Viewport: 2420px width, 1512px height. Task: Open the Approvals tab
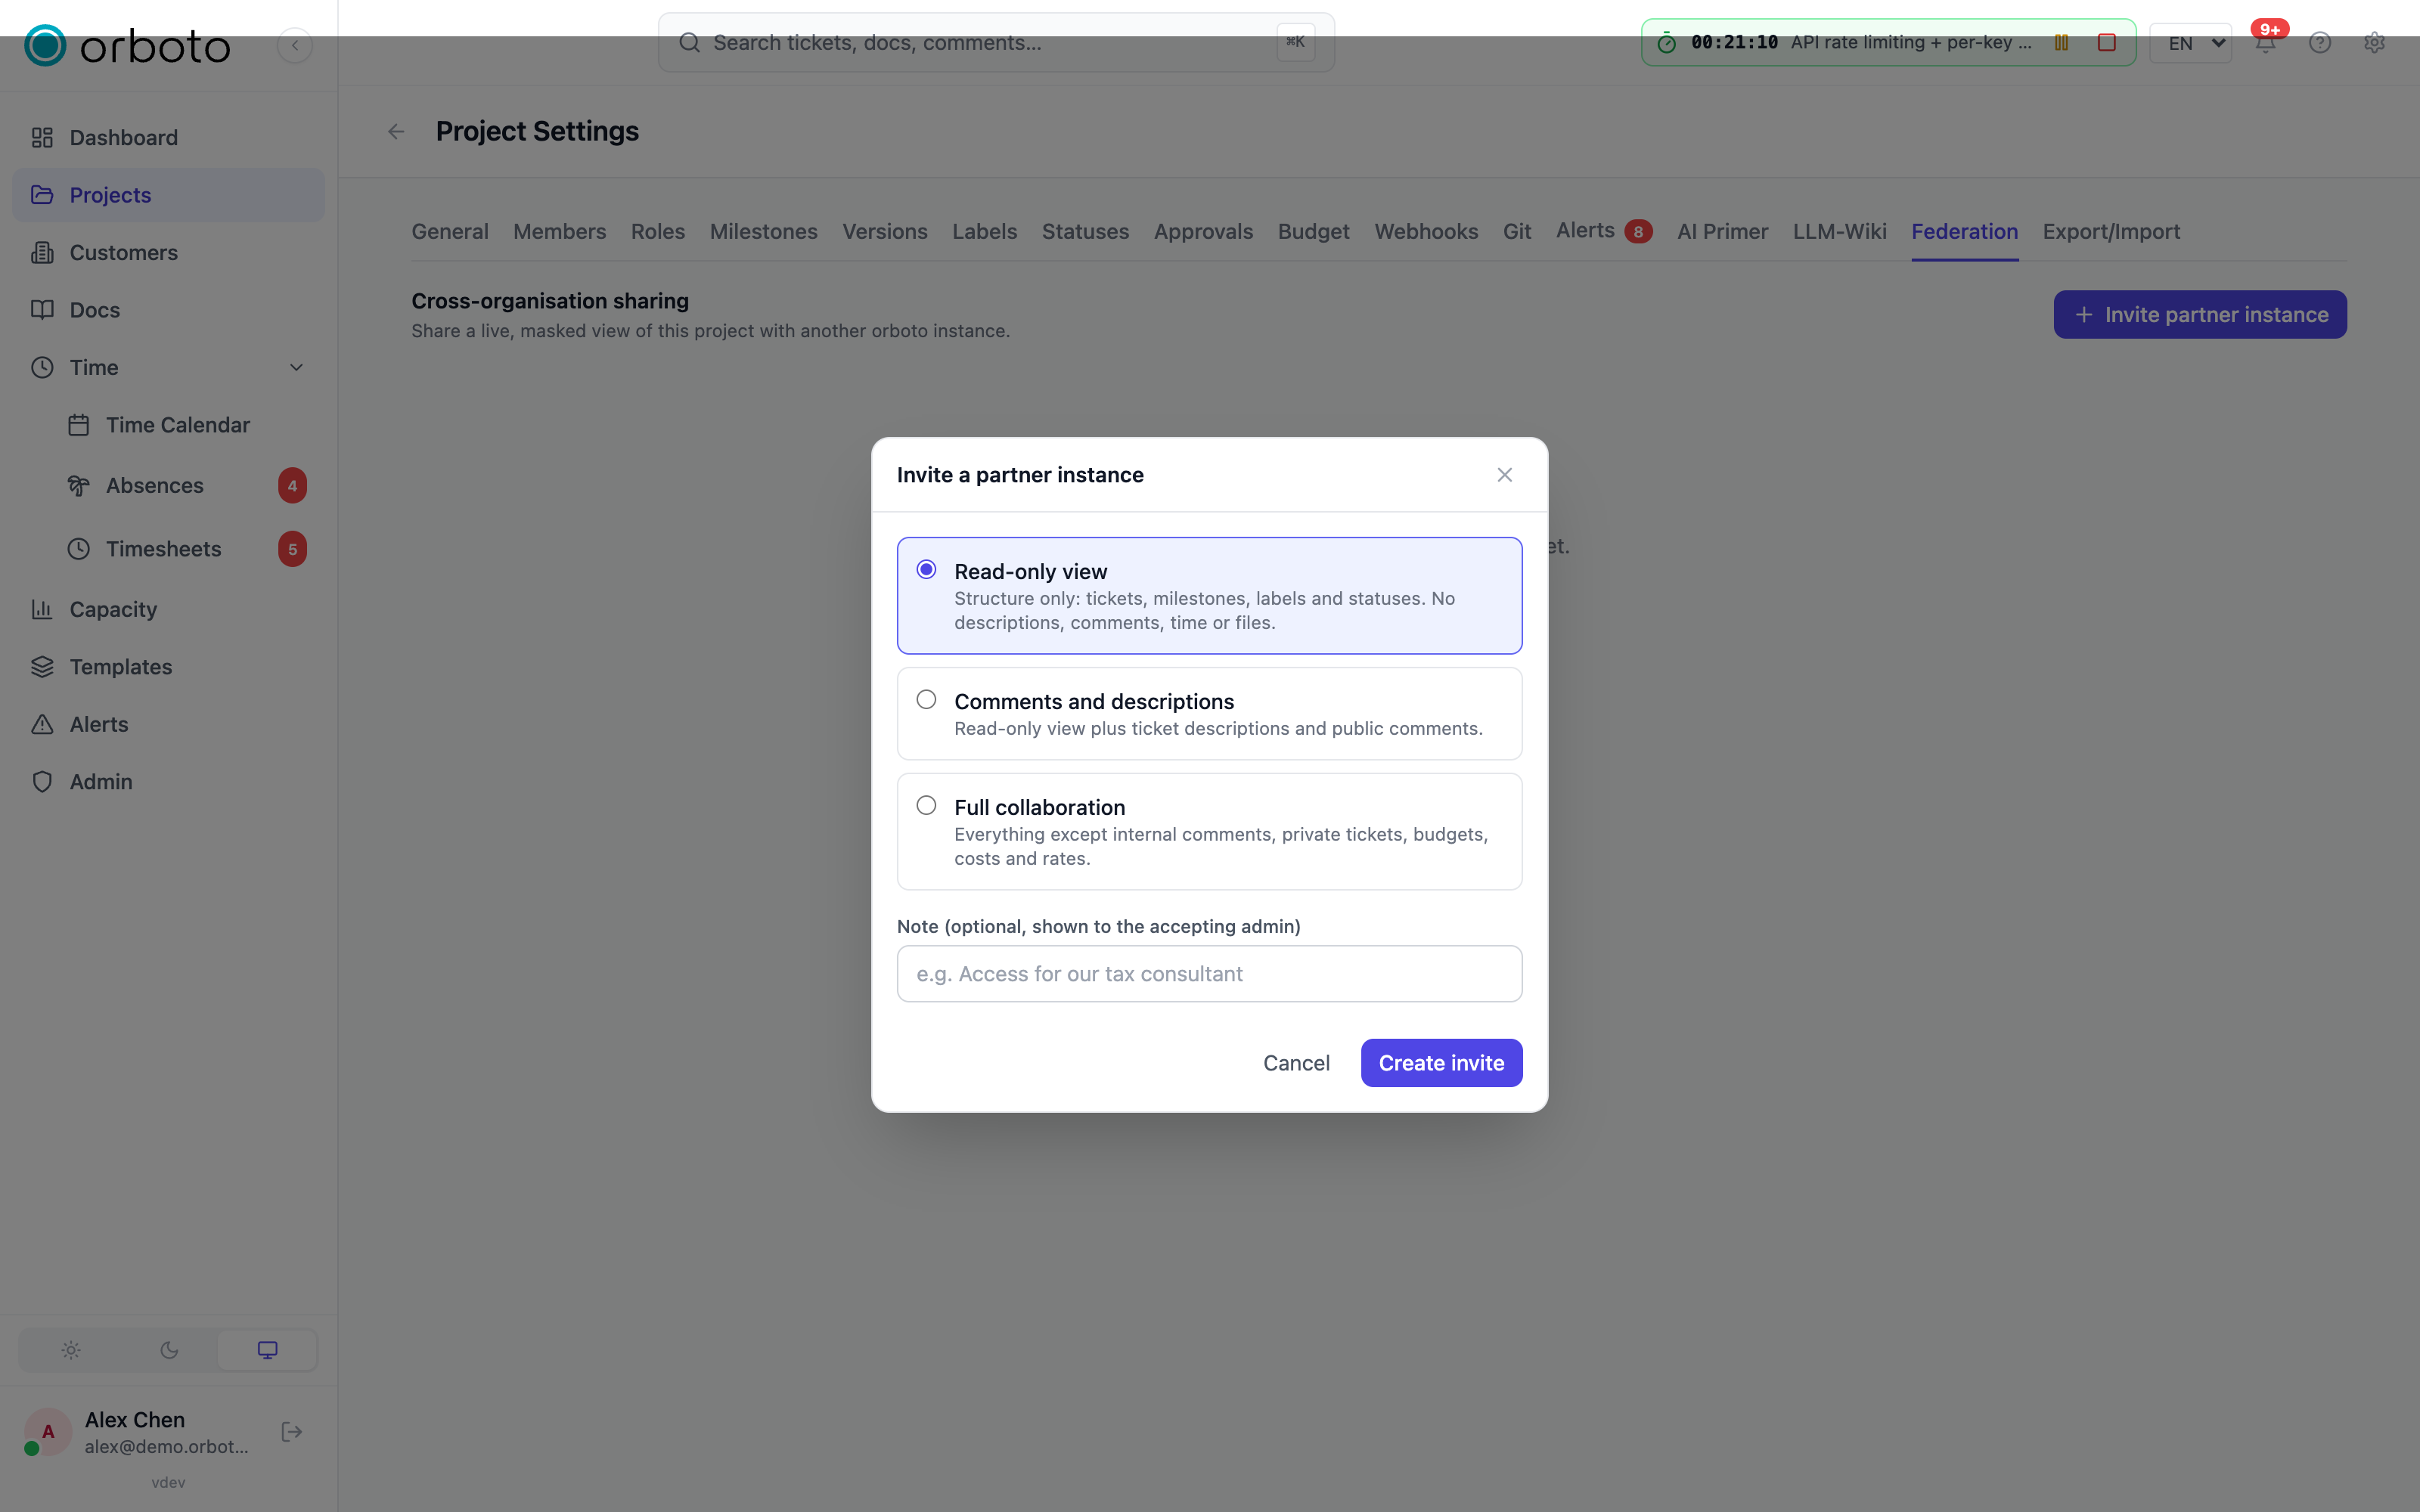click(x=1203, y=232)
